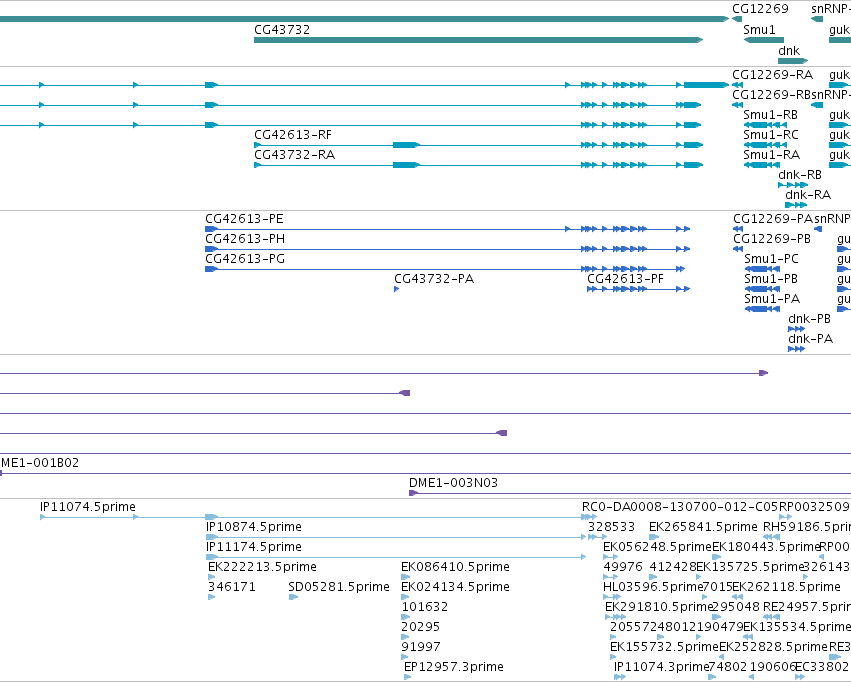Open EST IP11174.5prime label
The width and height of the screenshot is (851, 682).
[253, 547]
